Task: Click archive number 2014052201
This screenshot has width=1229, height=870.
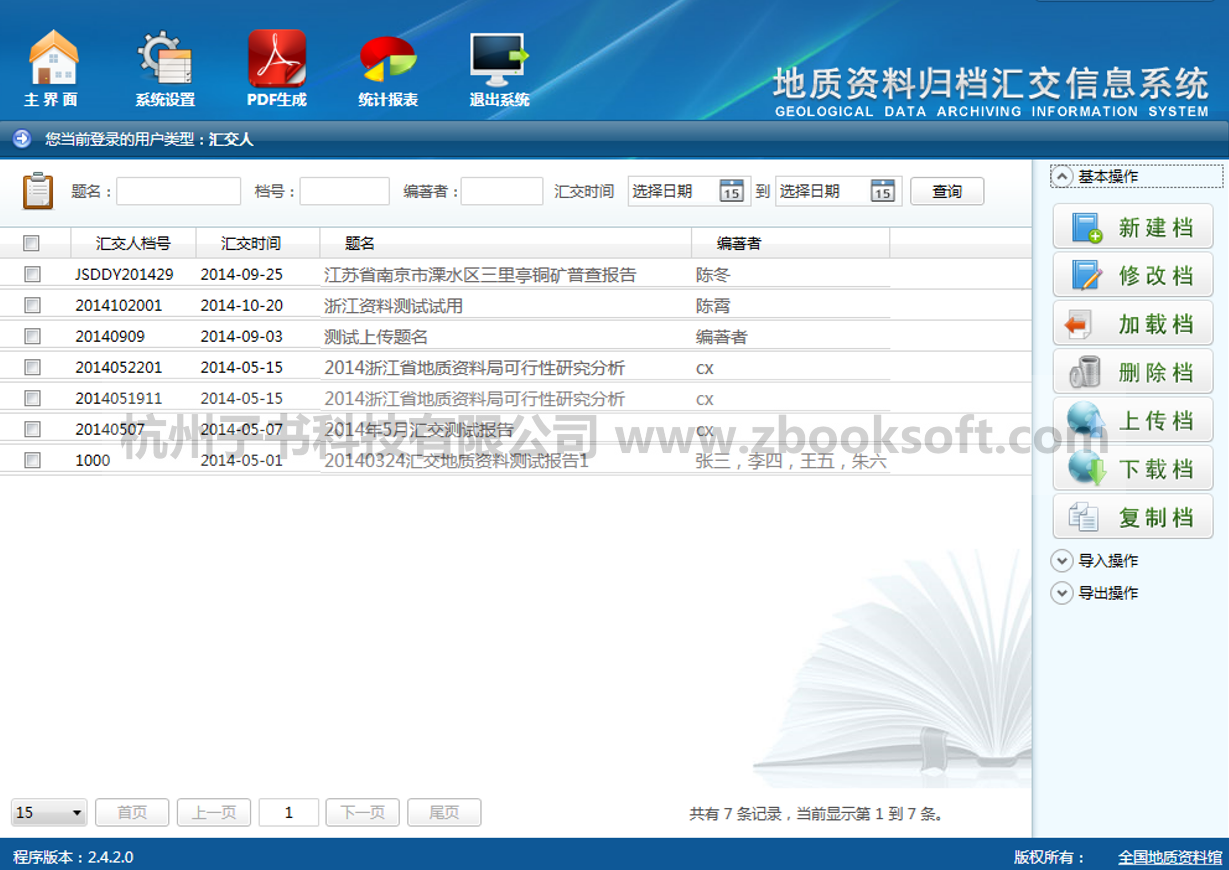Action: (x=119, y=367)
